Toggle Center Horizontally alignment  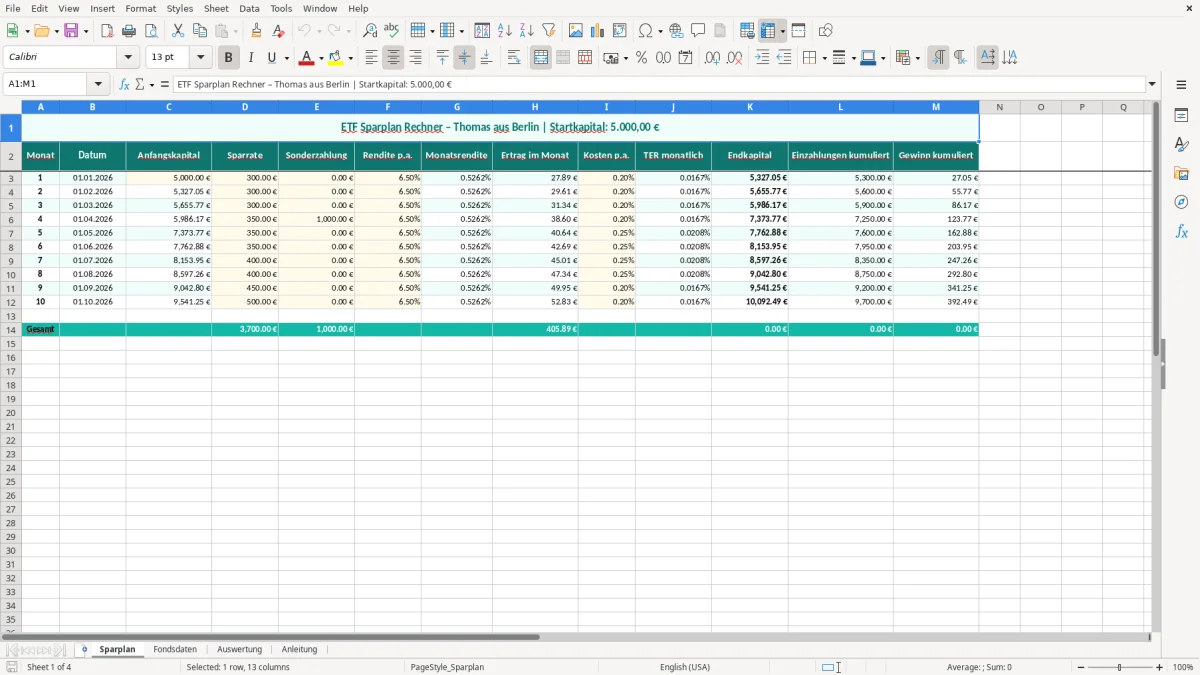[394, 58]
